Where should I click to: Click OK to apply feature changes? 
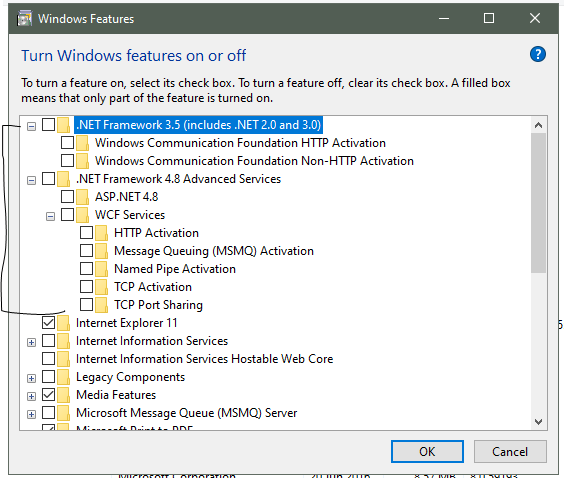click(427, 451)
